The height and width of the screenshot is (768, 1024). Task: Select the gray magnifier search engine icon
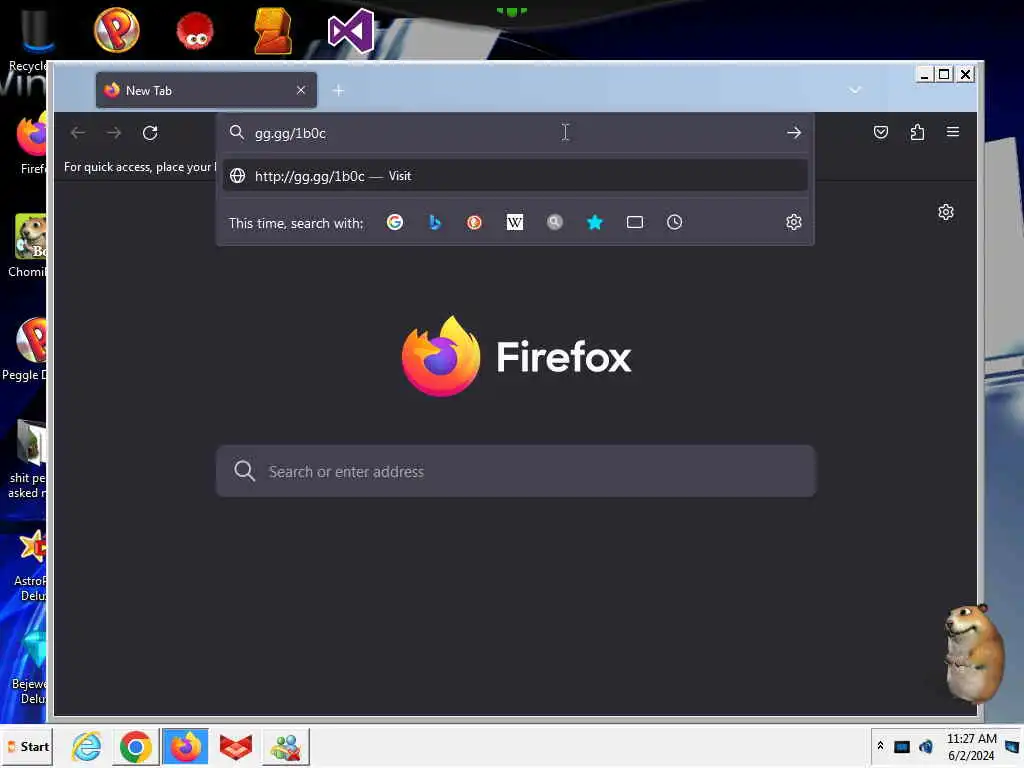[x=554, y=222]
